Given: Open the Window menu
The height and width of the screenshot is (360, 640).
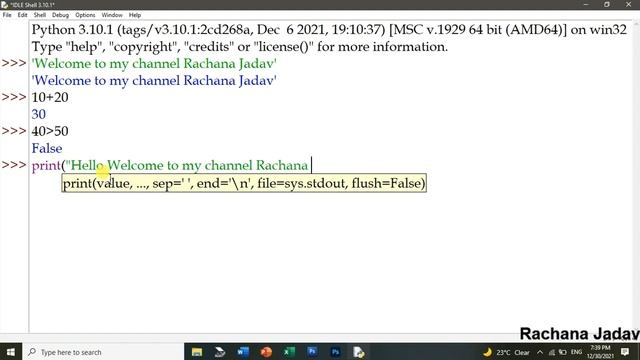Looking at the screenshot, I should click(112, 15).
